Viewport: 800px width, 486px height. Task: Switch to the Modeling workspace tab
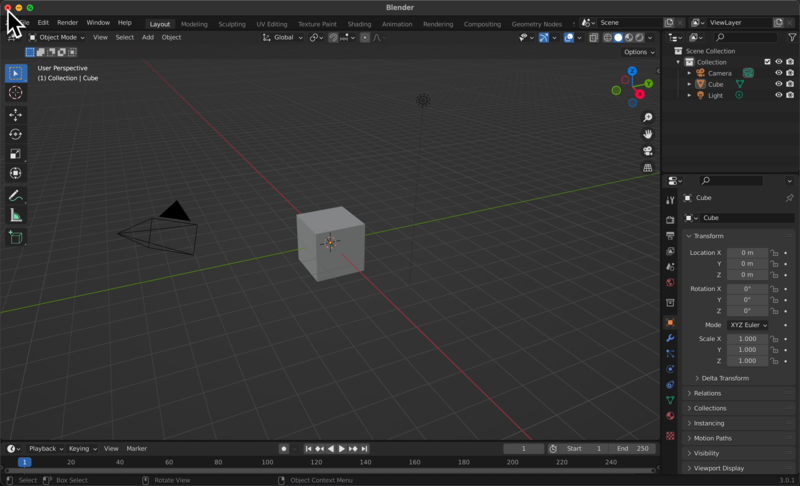pyautogui.click(x=194, y=24)
